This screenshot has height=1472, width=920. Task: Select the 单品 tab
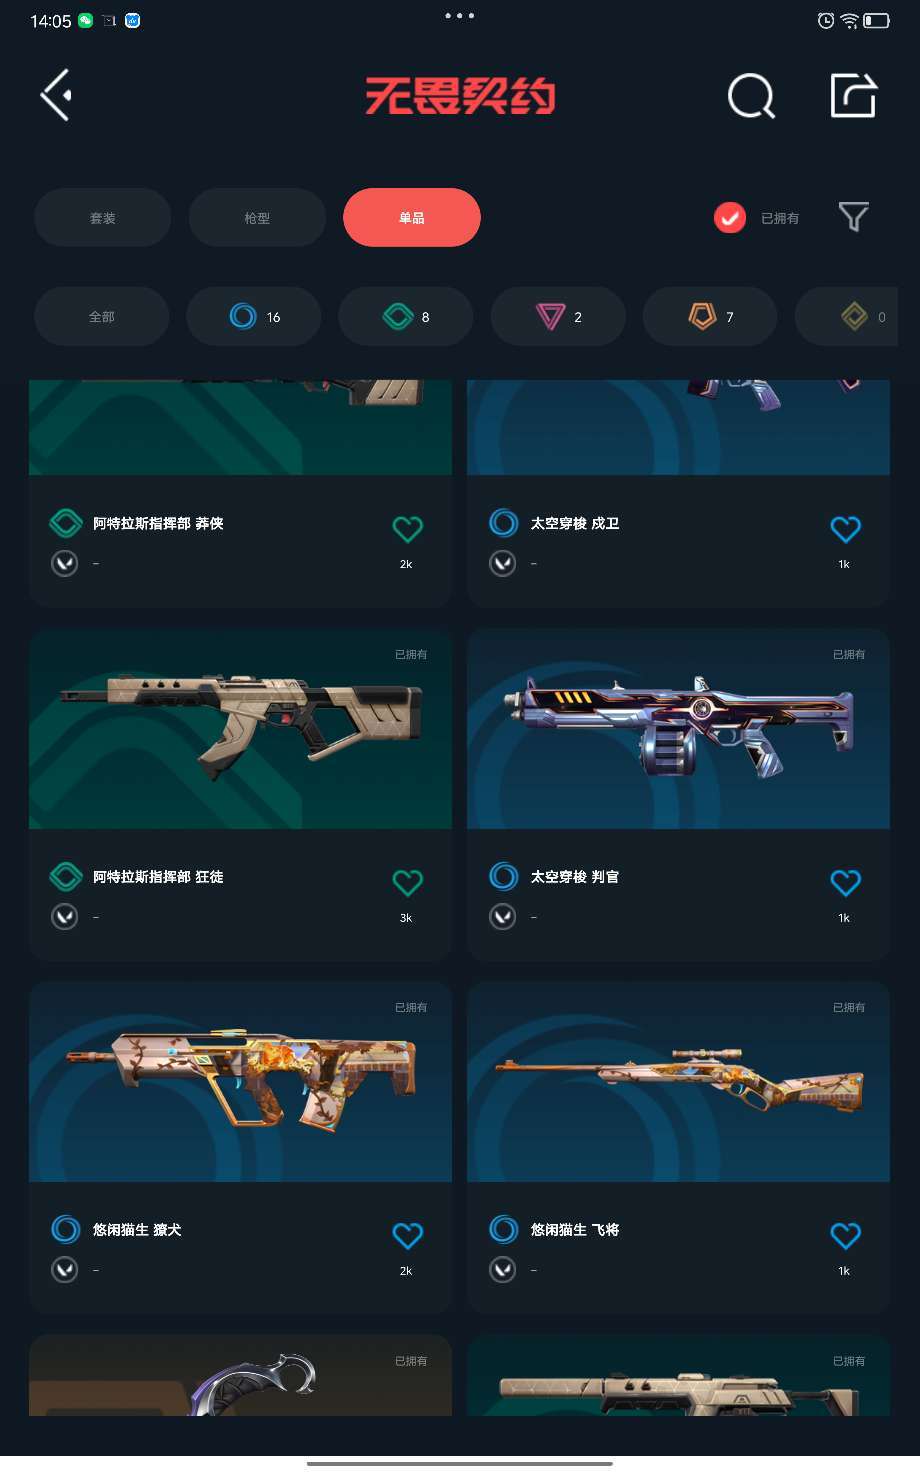point(412,217)
